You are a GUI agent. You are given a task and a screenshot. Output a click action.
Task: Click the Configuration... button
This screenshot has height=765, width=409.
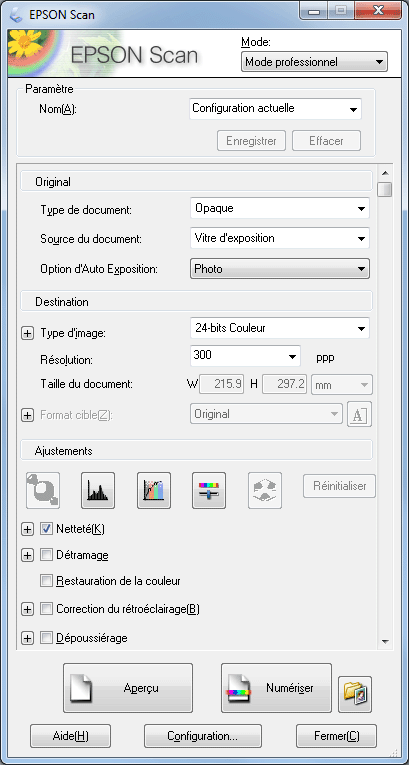coord(203,736)
